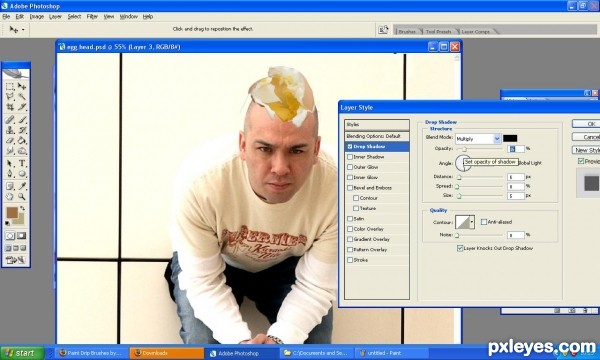Toggle Layer Knocks Out Drop Shadow
Image resolution: width=600 pixels, height=360 pixels.
460,248
